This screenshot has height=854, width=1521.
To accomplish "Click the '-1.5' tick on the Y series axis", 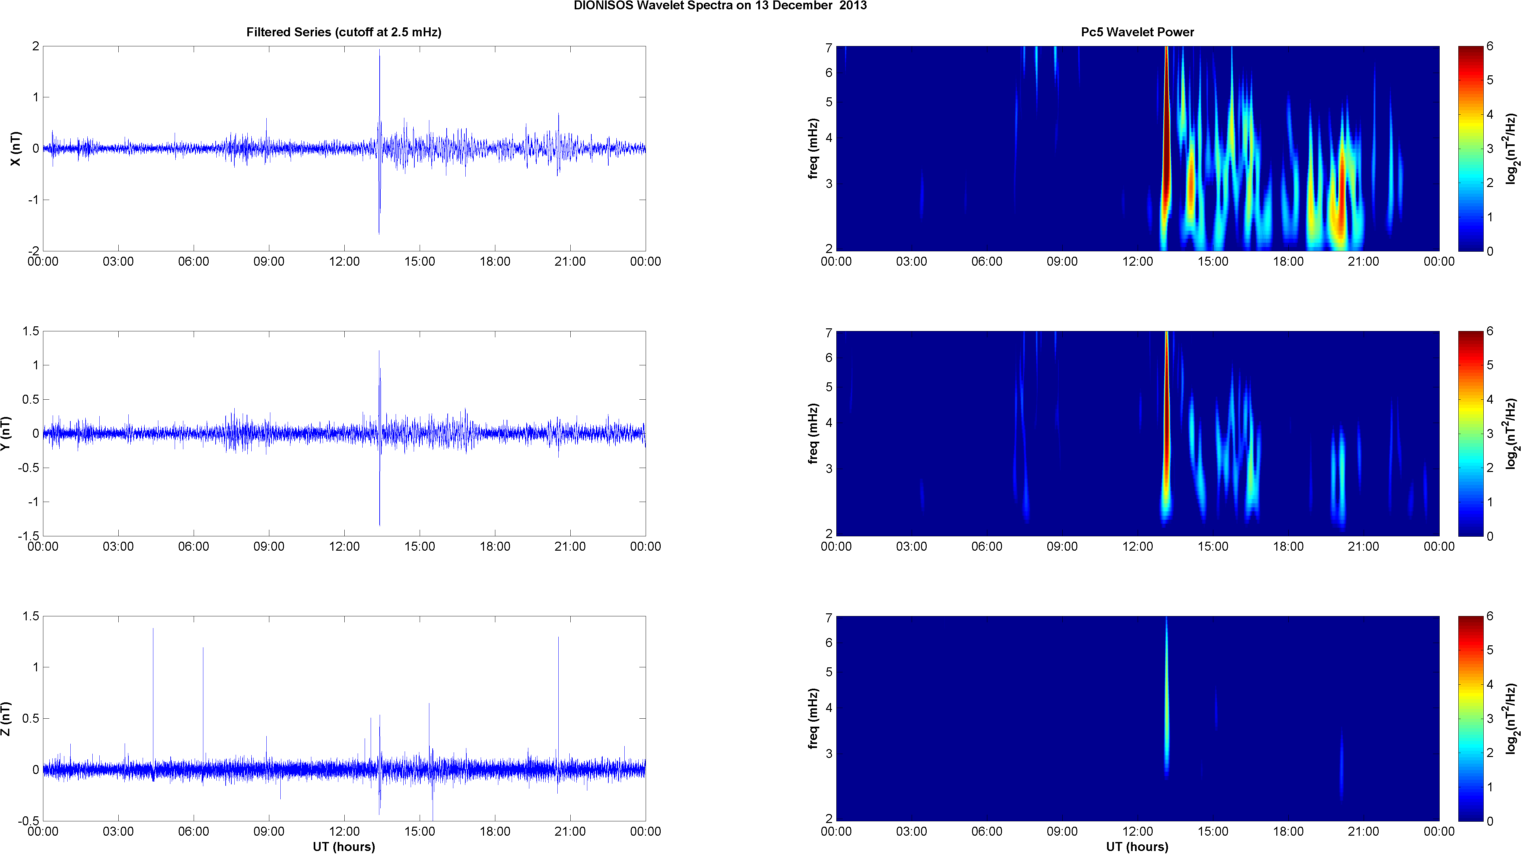I will 29,536.
